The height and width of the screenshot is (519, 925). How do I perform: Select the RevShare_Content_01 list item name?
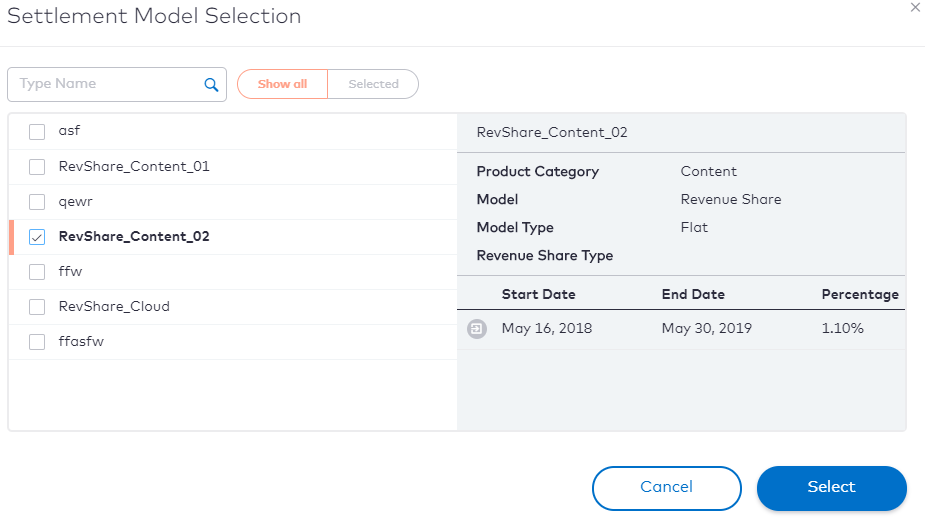point(134,167)
